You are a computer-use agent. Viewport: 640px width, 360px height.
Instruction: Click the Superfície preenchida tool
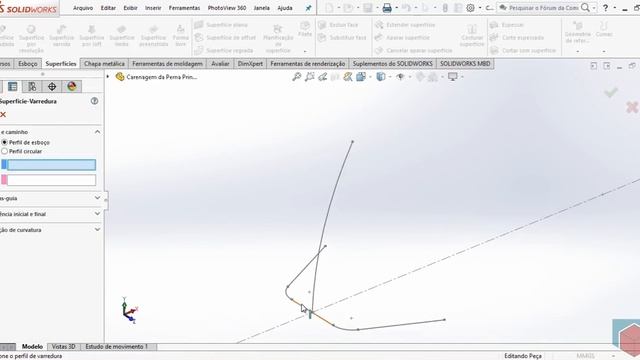(153, 36)
